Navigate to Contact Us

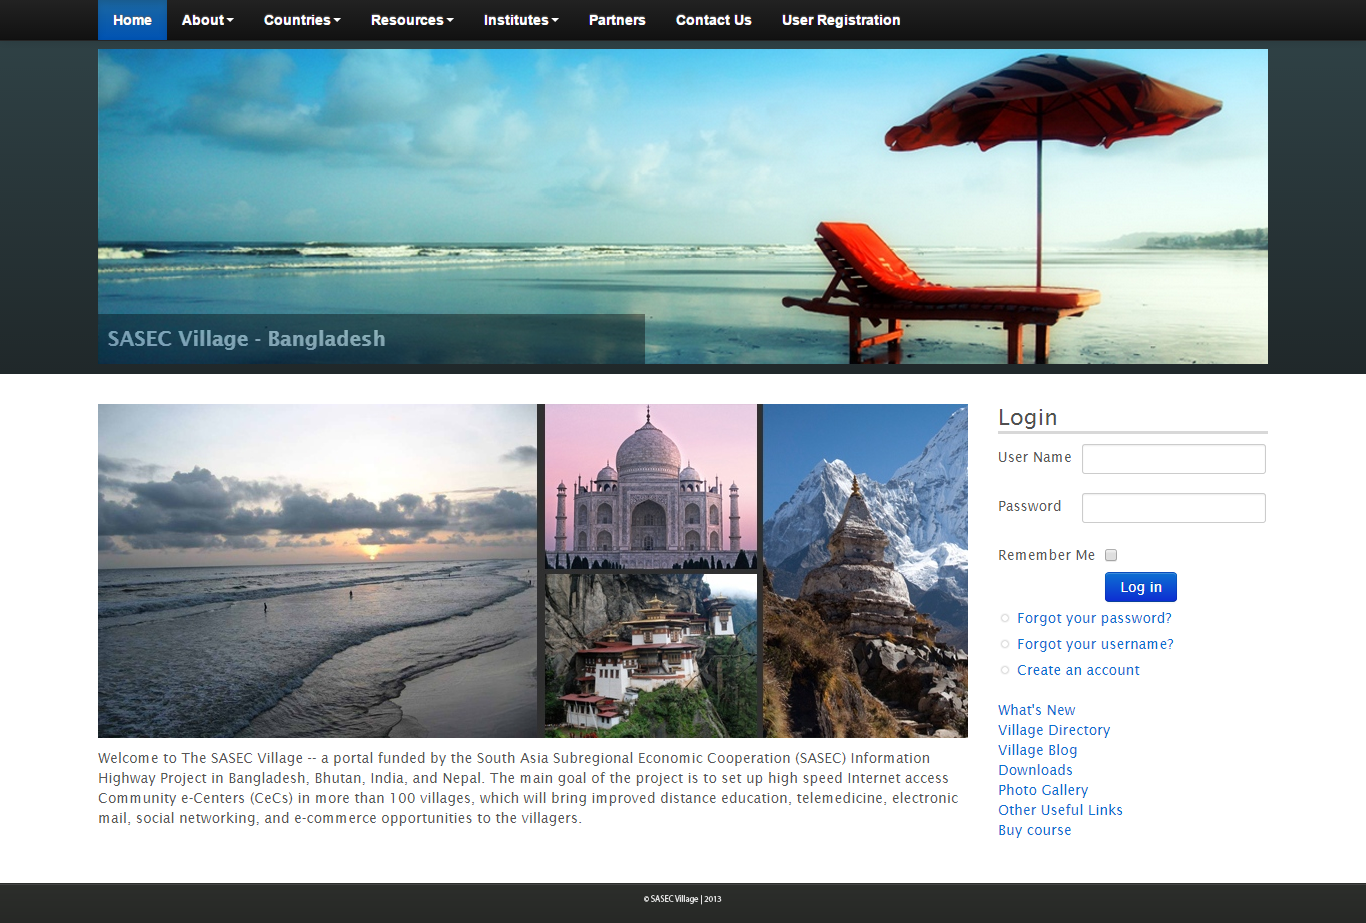coord(713,20)
